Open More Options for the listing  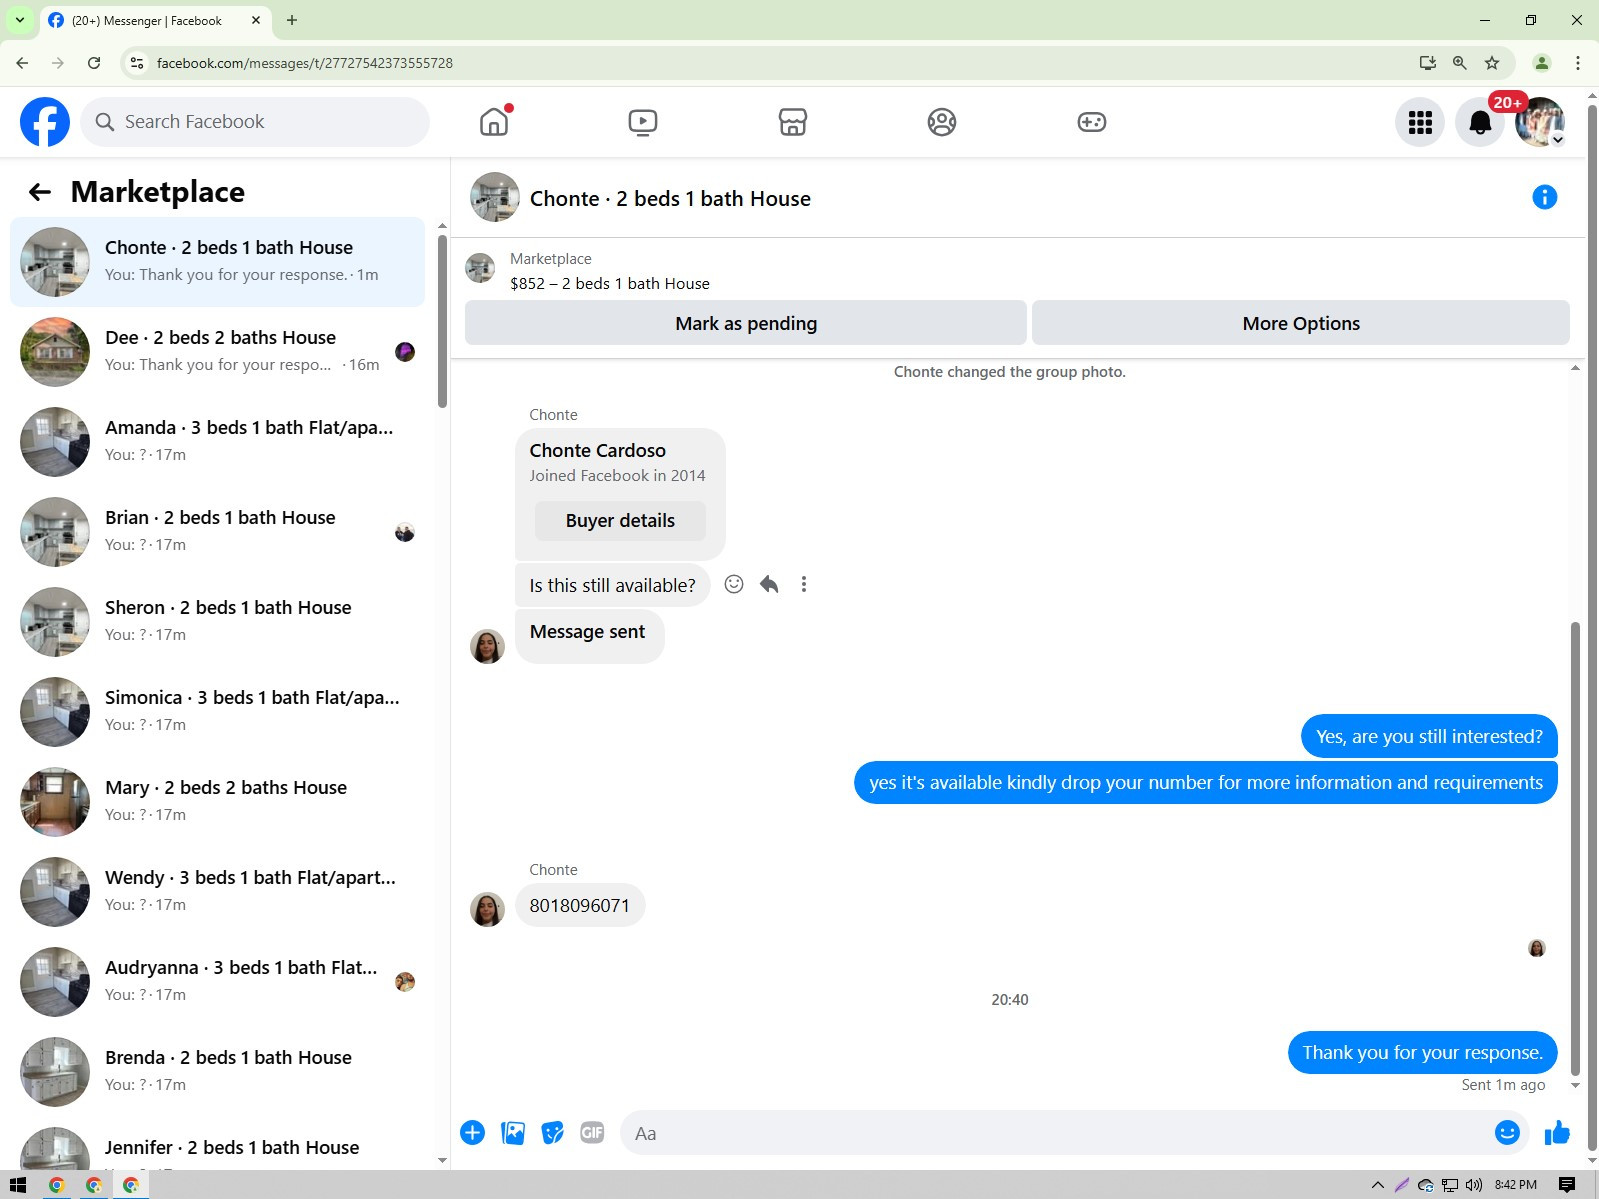pyautogui.click(x=1301, y=323)
